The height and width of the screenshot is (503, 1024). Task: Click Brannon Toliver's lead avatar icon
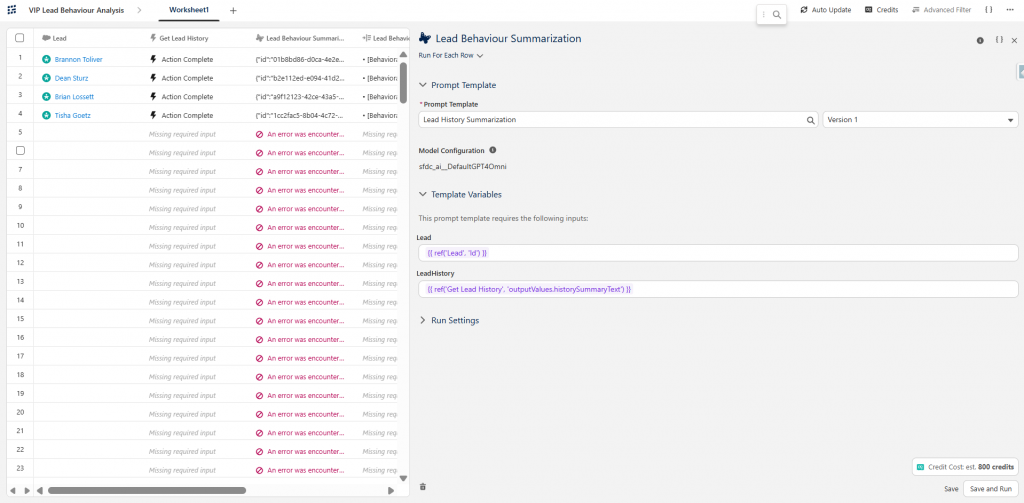(x=46, y=59)
